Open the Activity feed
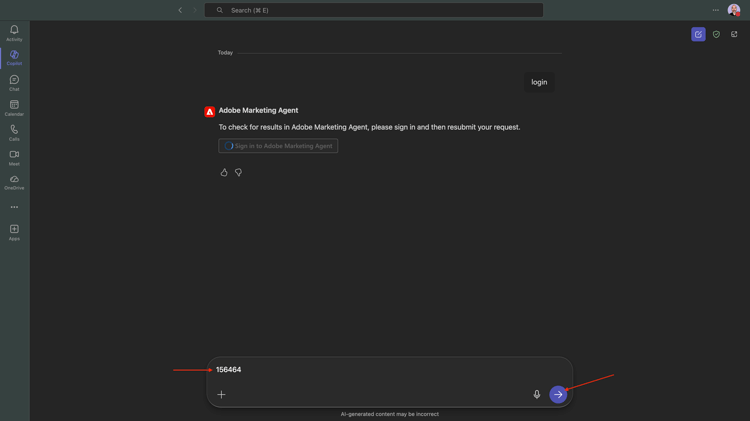The image size is (750, 421). pos(14,33)
